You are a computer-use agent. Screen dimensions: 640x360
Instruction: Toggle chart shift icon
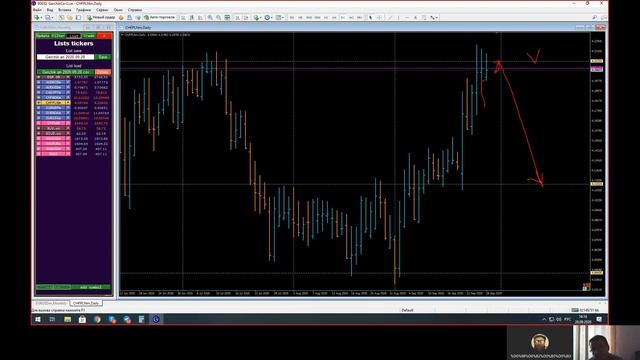(246, 18)
